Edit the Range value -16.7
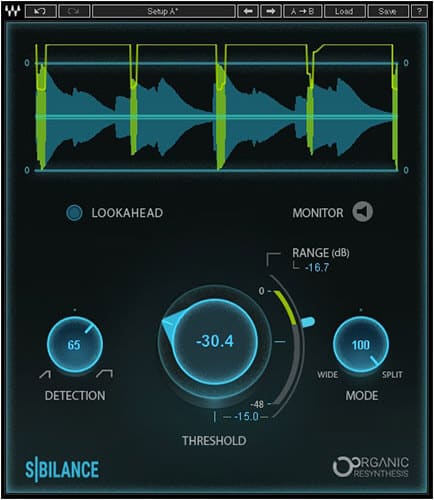 pos(317,268)
